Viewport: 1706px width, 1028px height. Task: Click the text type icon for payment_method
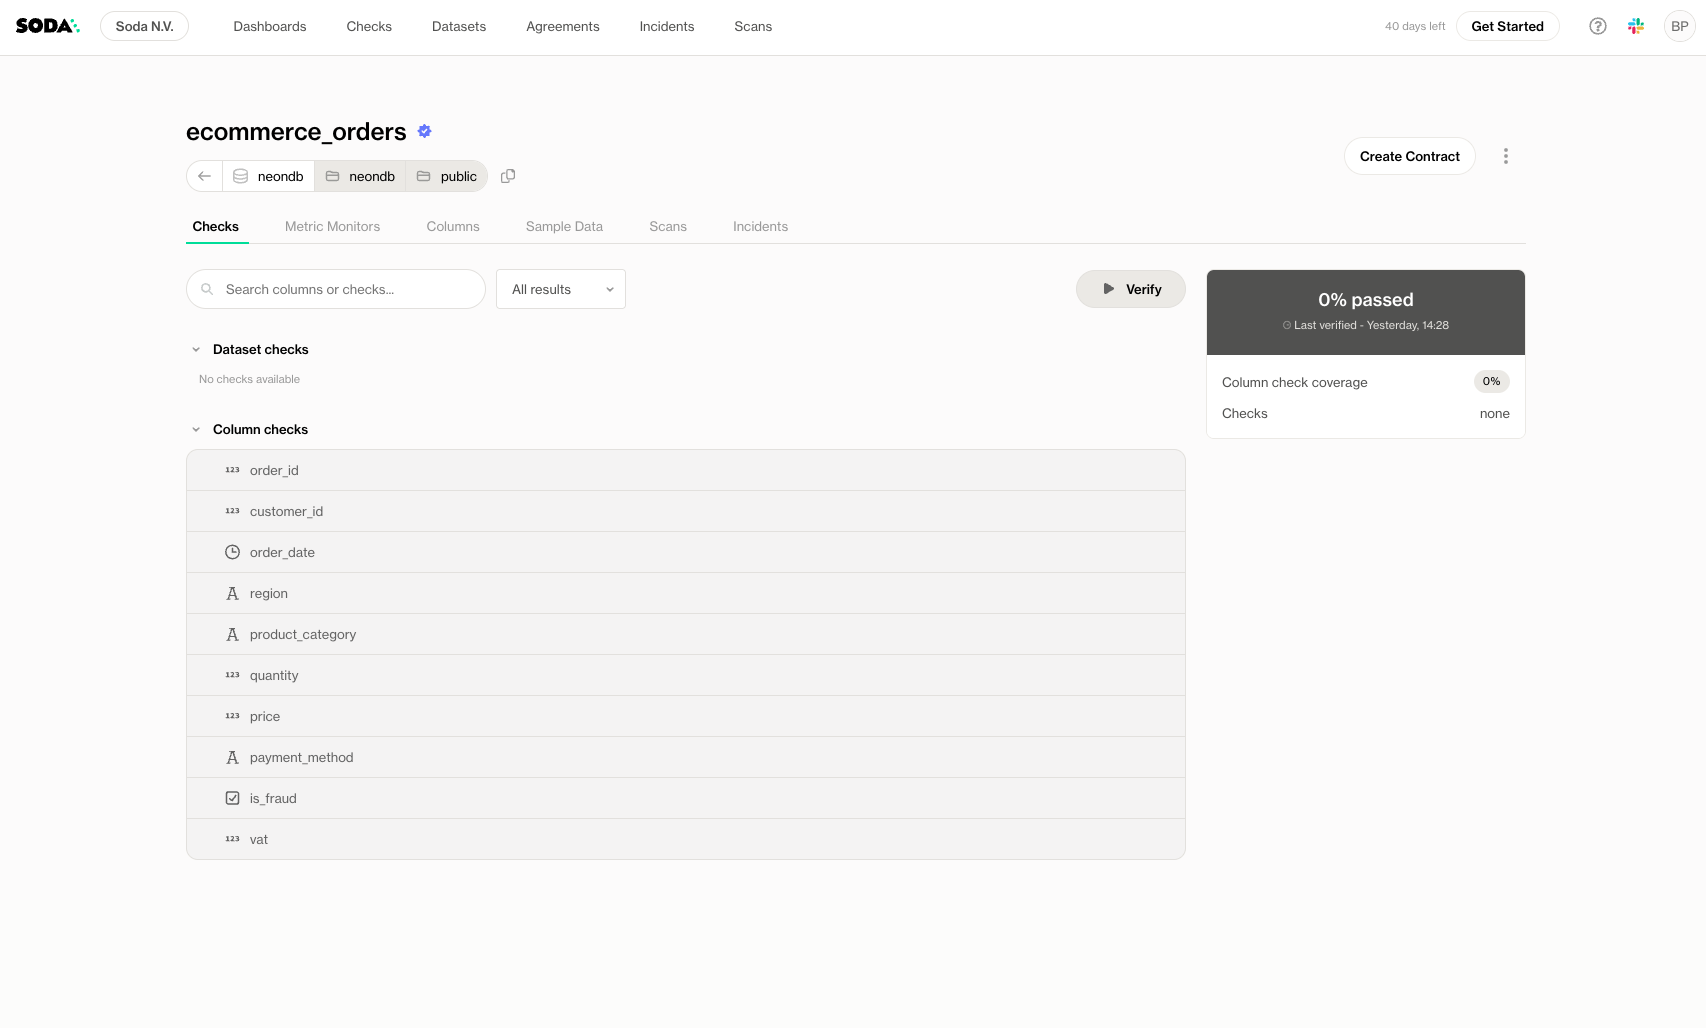click(x=232, y=757)
